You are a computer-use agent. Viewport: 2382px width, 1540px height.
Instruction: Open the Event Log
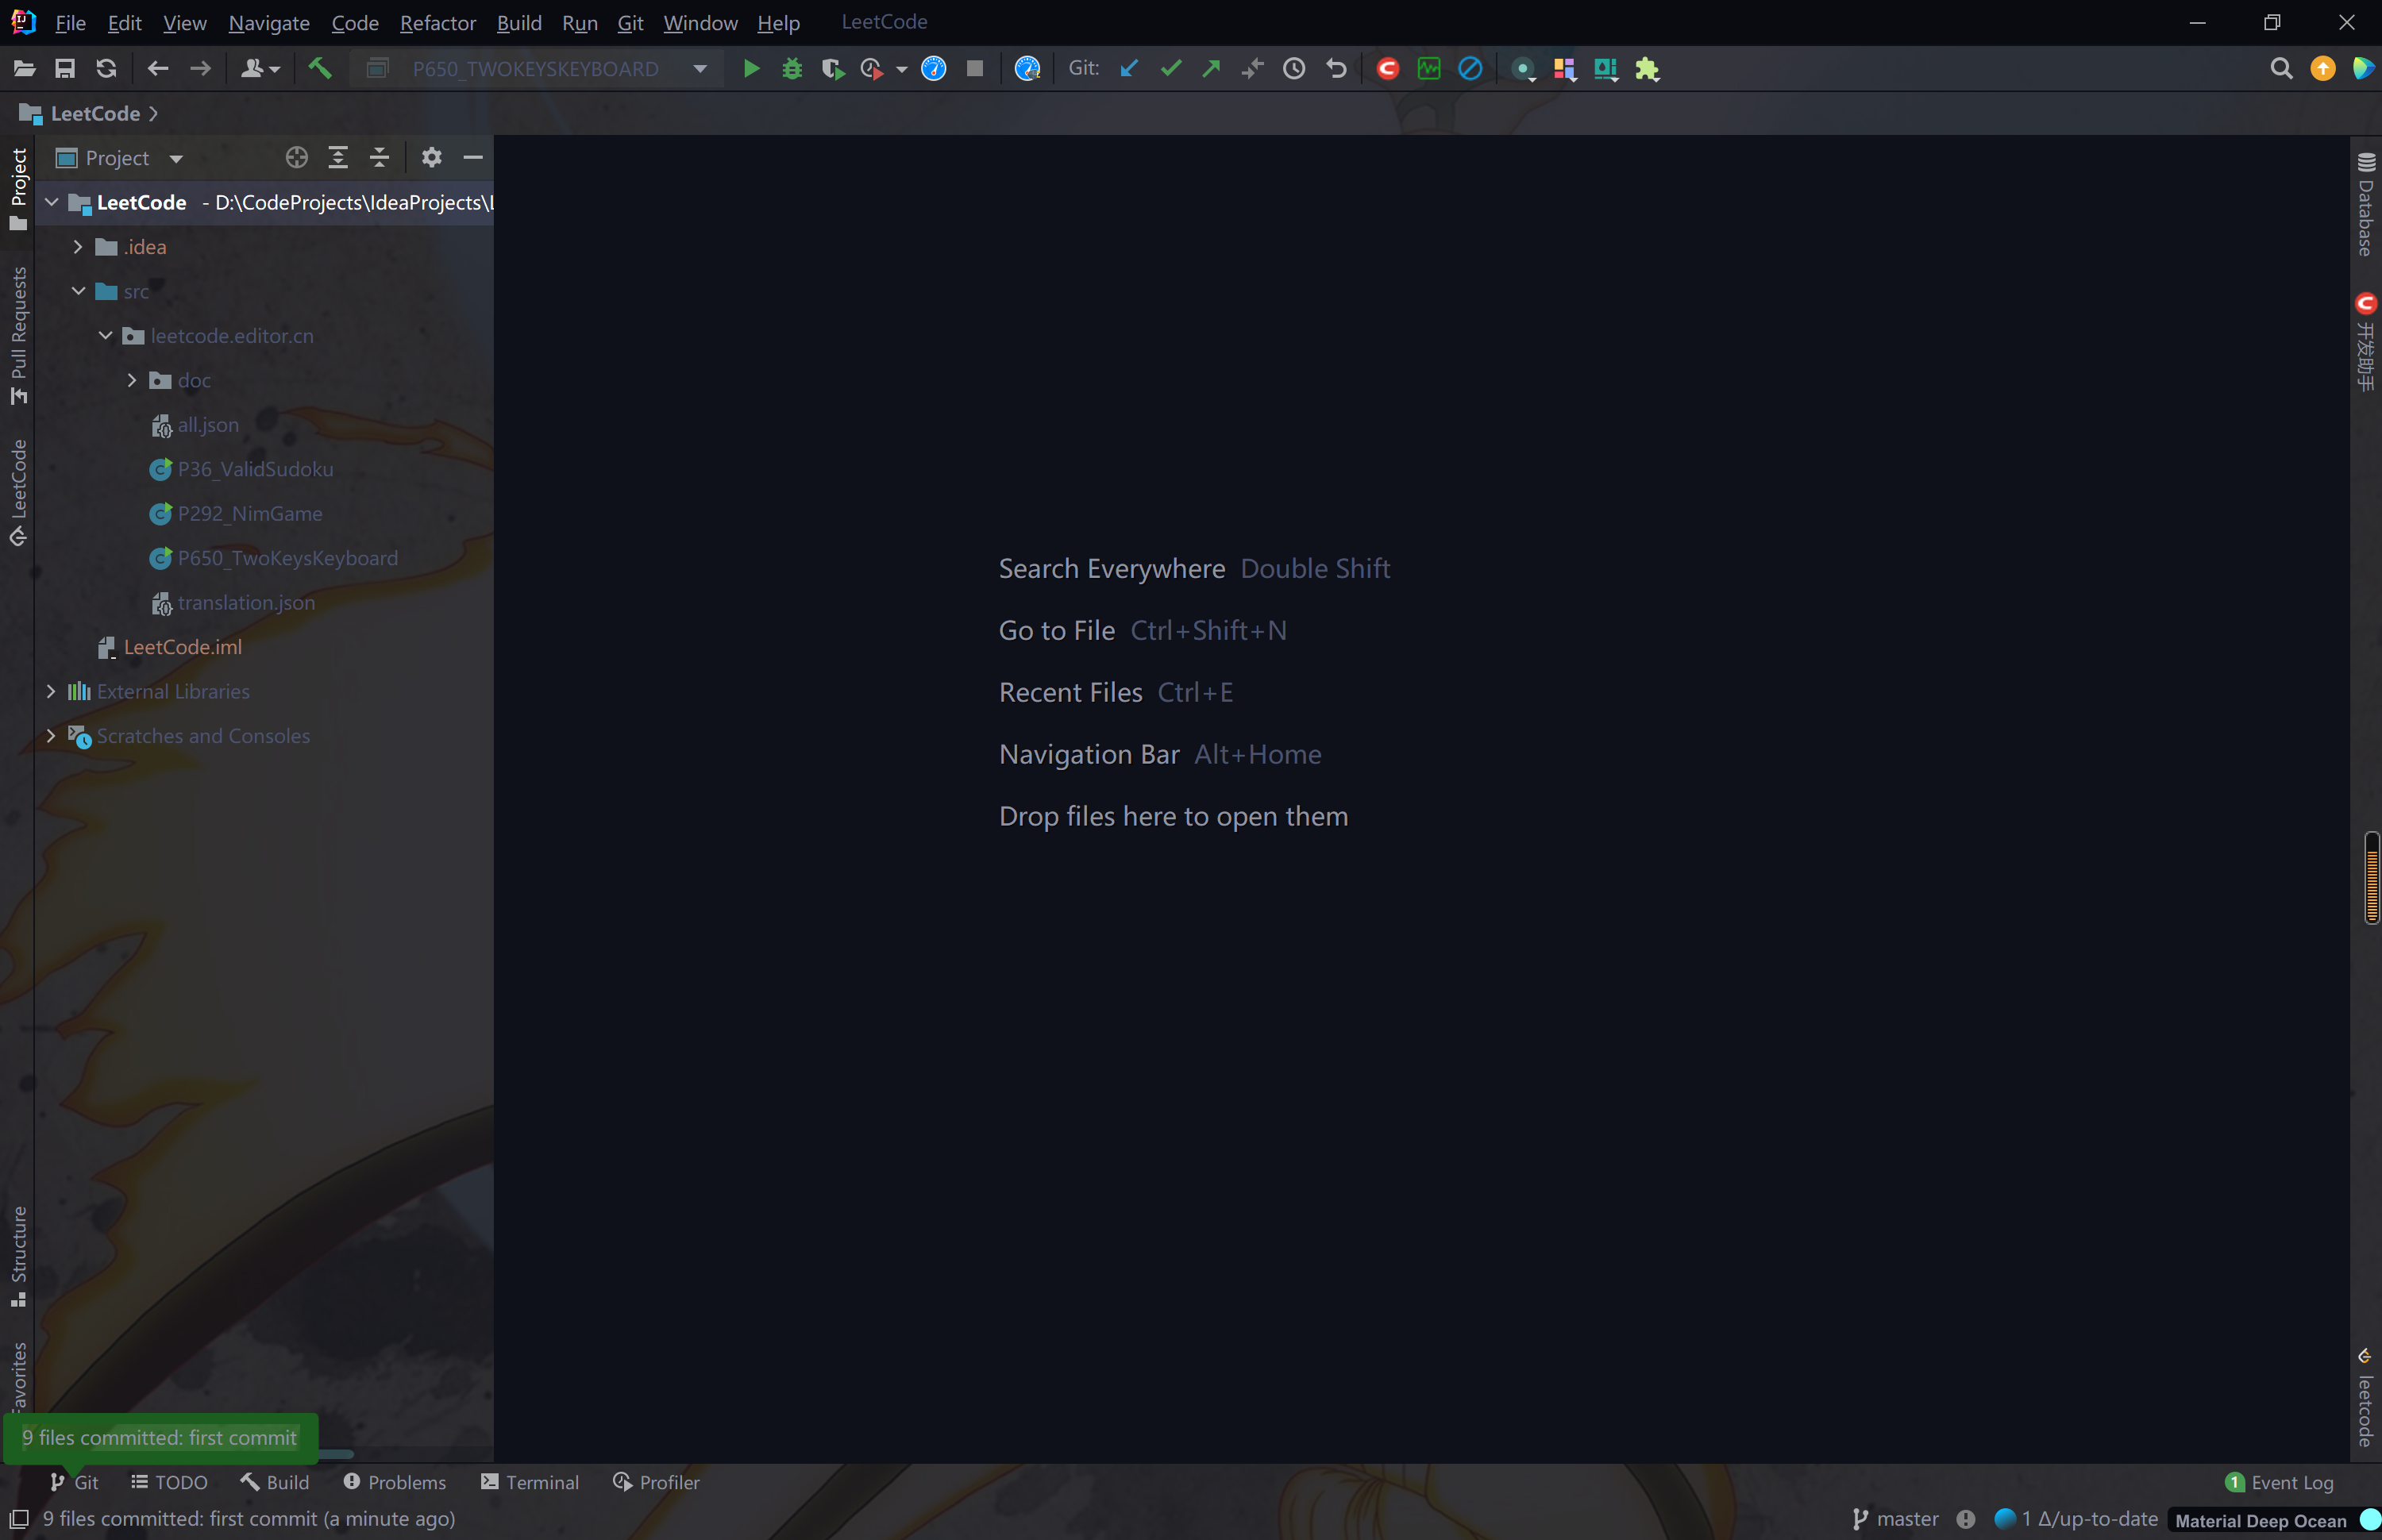click(2279, 1482)
